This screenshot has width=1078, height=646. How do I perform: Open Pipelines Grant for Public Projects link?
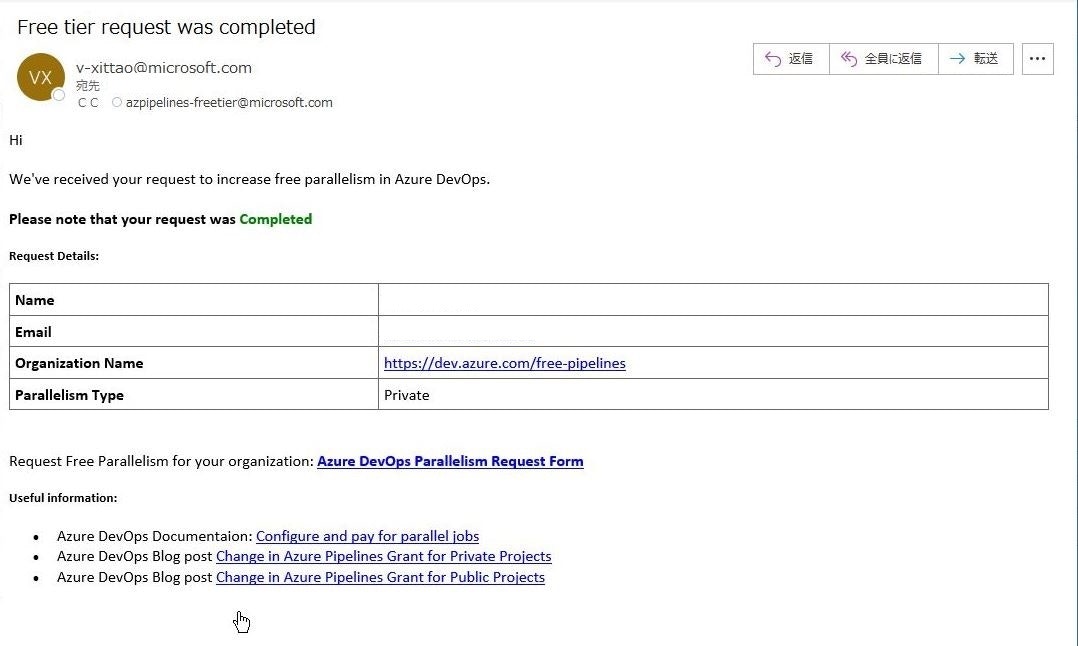[x=380, y=577]
